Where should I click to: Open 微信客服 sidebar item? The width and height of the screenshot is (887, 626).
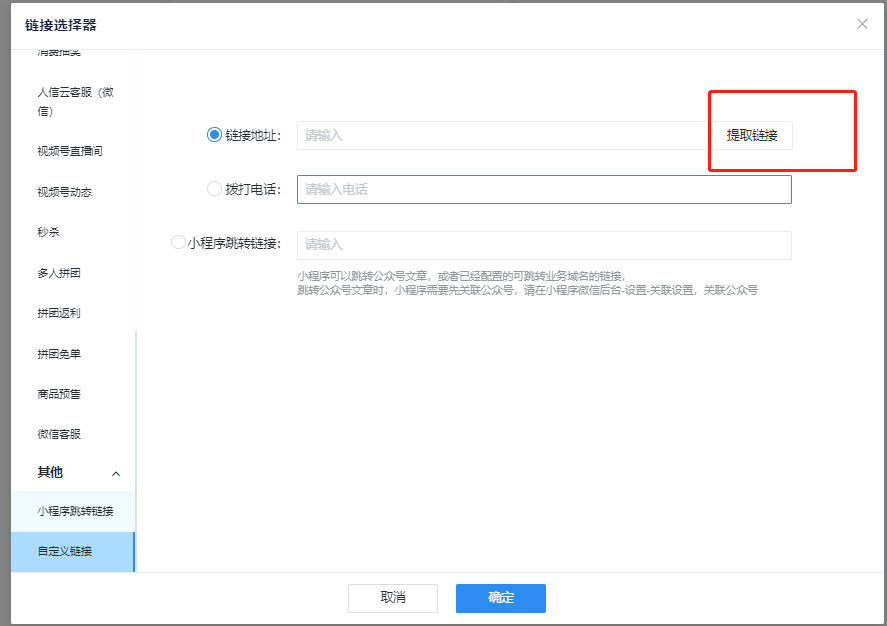[59, 434]
